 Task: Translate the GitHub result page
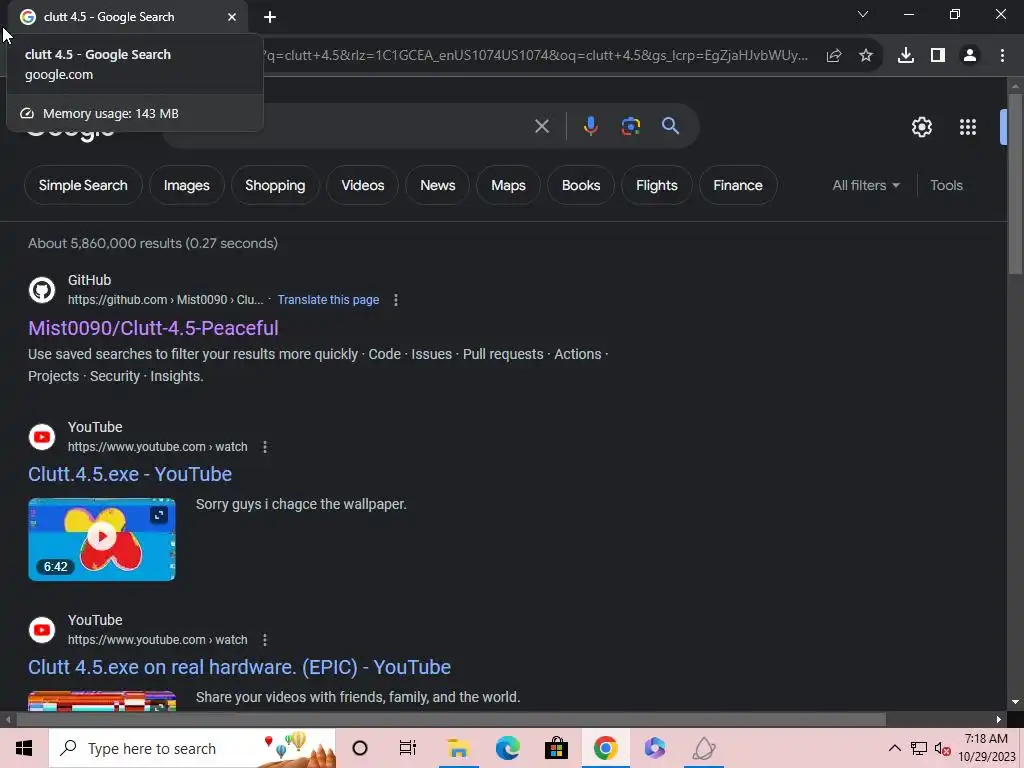pyautogui.click(x=328, y=300)
